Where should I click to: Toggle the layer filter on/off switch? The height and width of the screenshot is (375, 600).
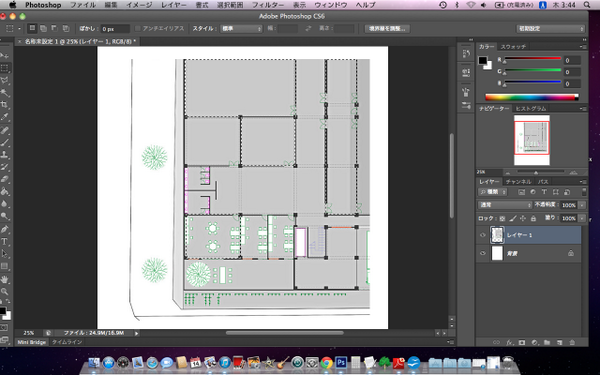click(584, 192)
